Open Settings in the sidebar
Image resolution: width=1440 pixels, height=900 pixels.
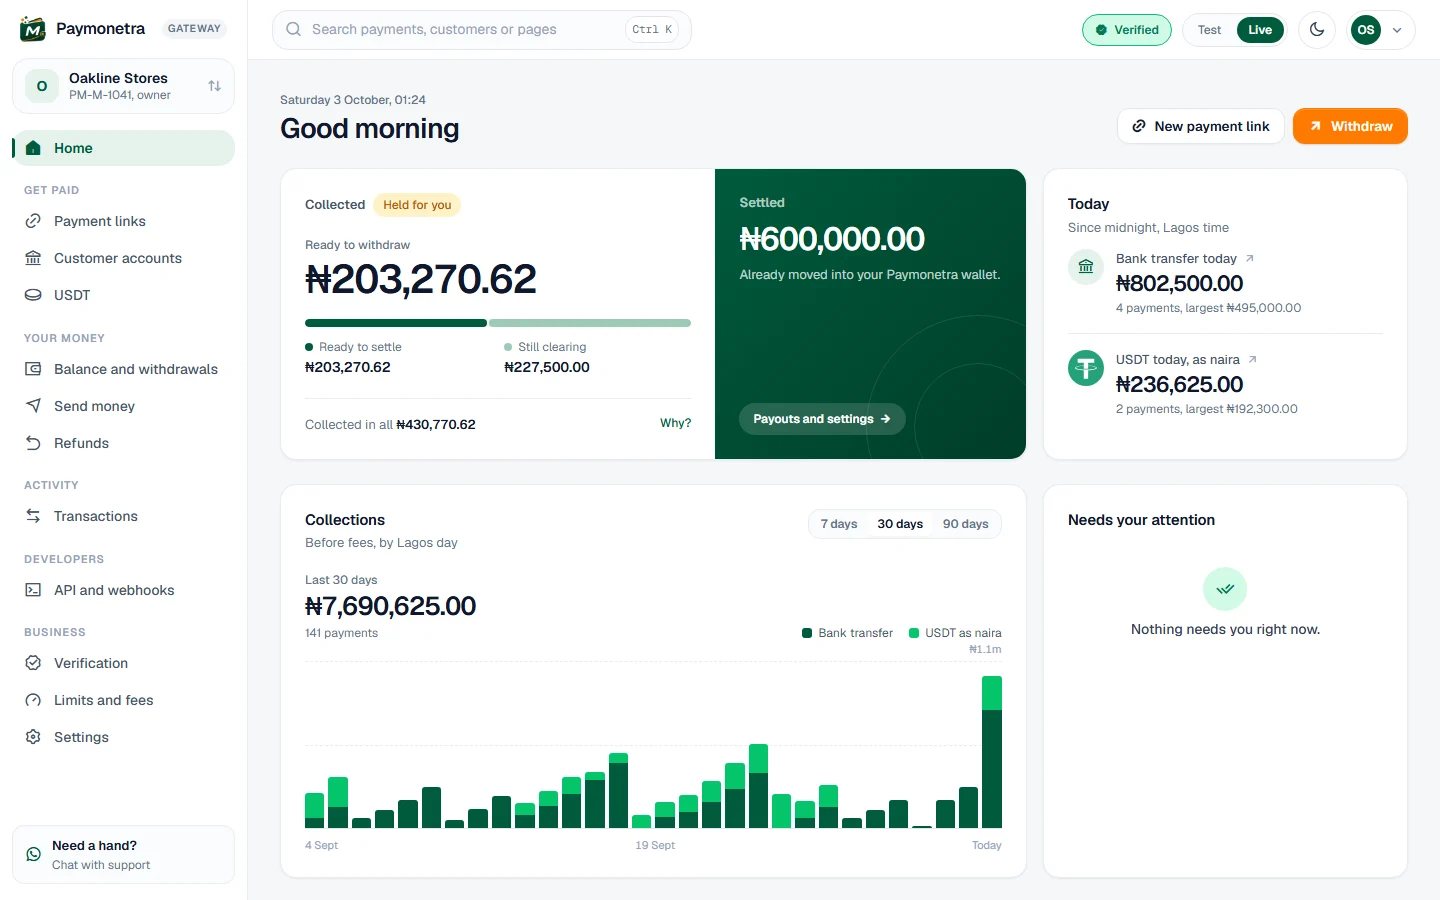coord(124,737)
